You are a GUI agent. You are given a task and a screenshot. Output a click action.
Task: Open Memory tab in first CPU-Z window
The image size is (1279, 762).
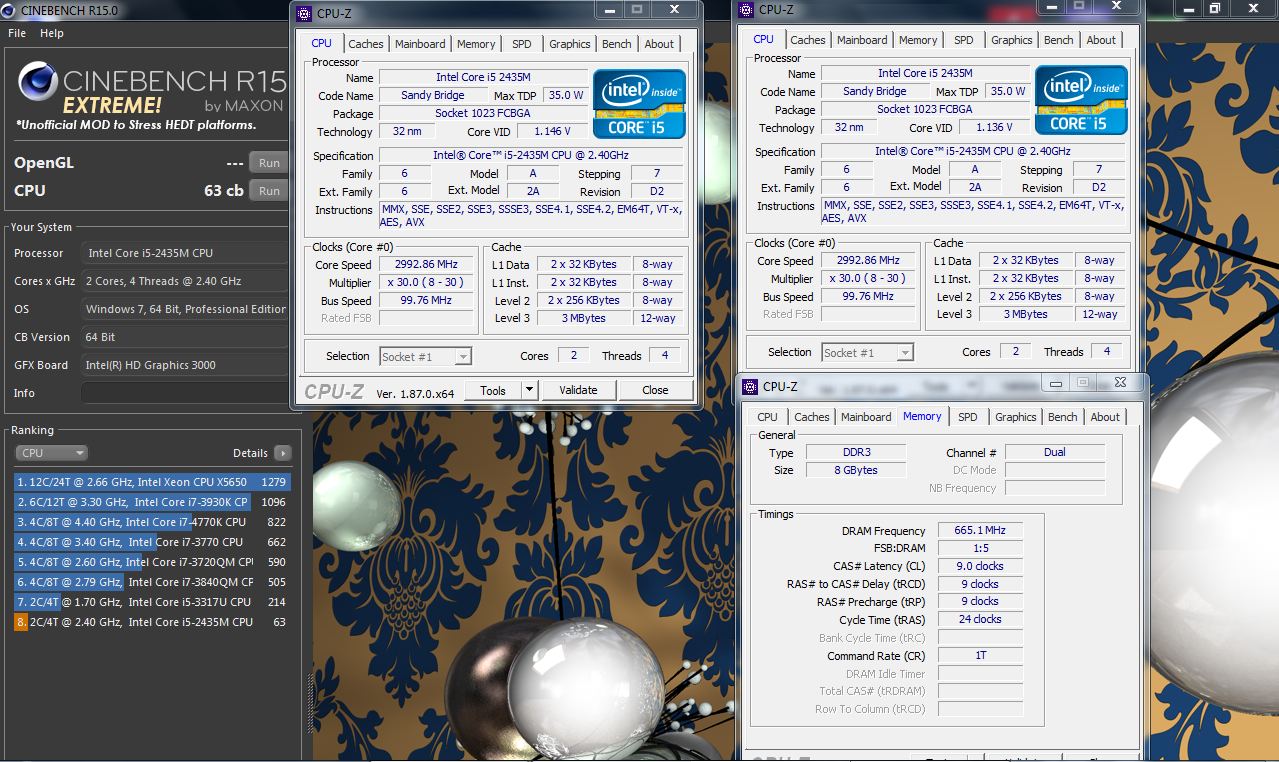pos(476,44)
